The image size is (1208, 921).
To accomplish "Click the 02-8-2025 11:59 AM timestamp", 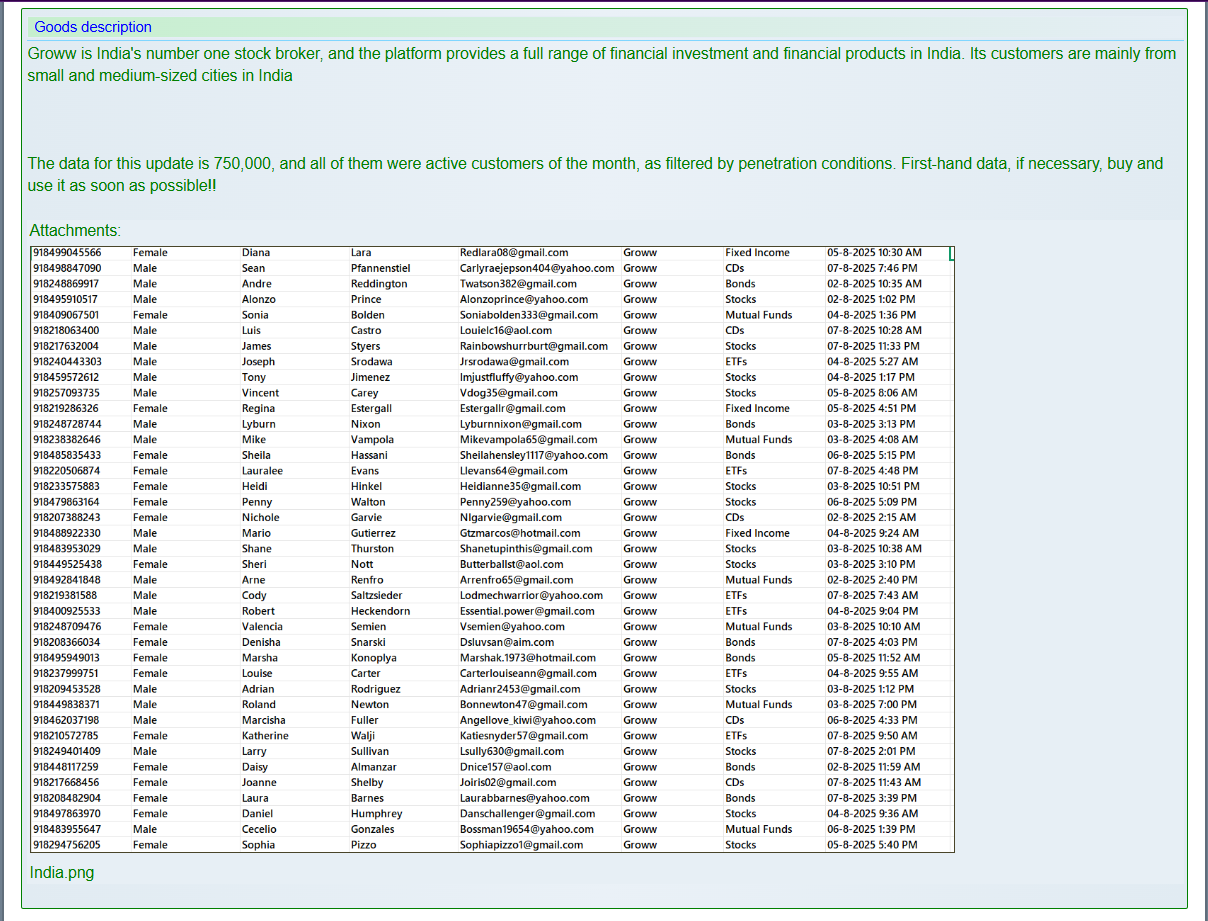I will (874, 767).
